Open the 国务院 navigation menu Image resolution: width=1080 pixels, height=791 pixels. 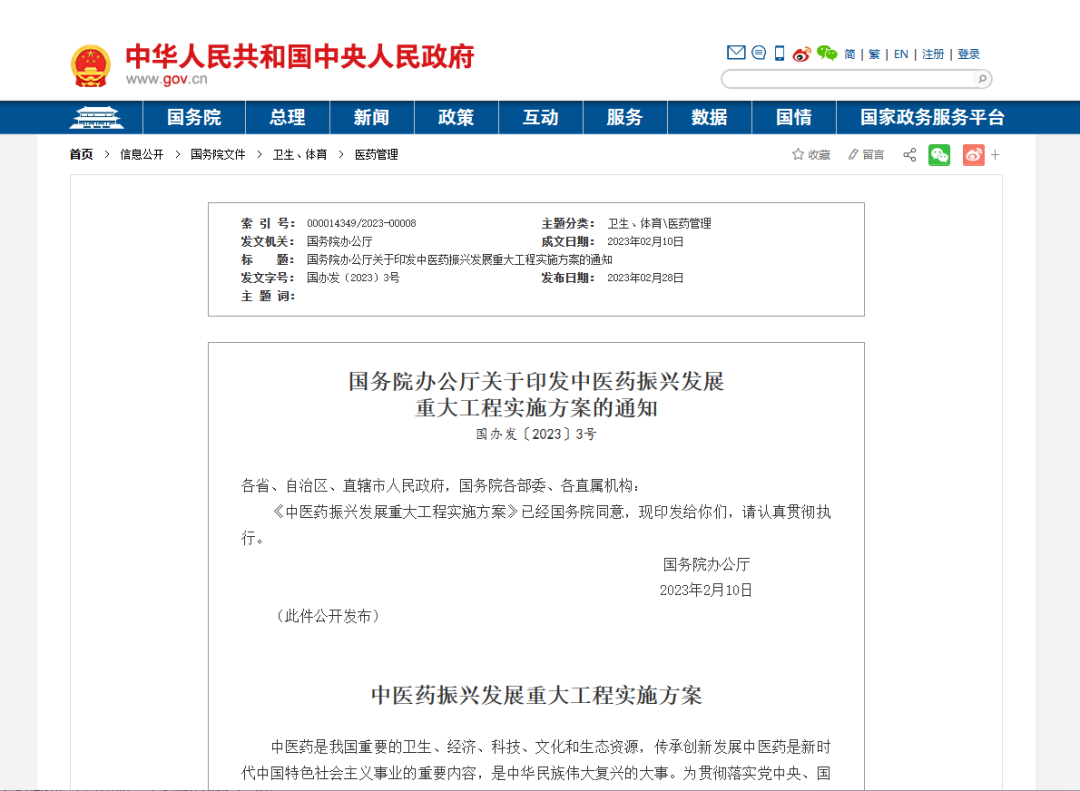pyautogui.click(x=194, y=117)
